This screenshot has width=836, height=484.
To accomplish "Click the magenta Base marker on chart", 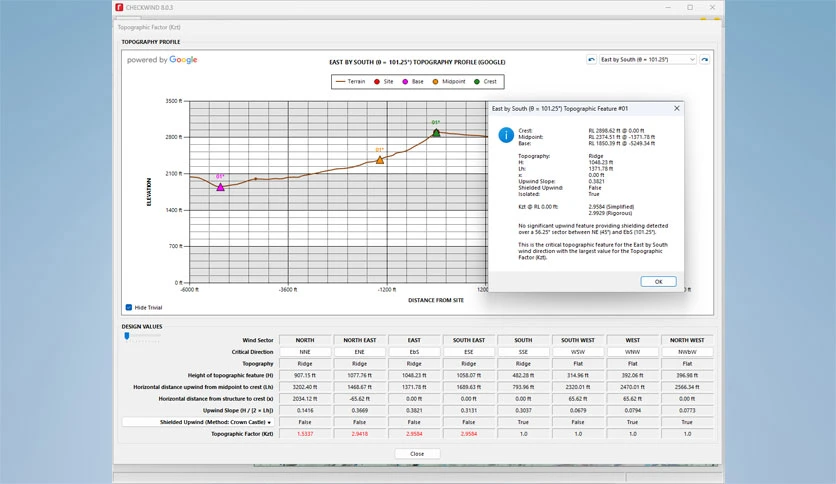I will tap(220, 187).
